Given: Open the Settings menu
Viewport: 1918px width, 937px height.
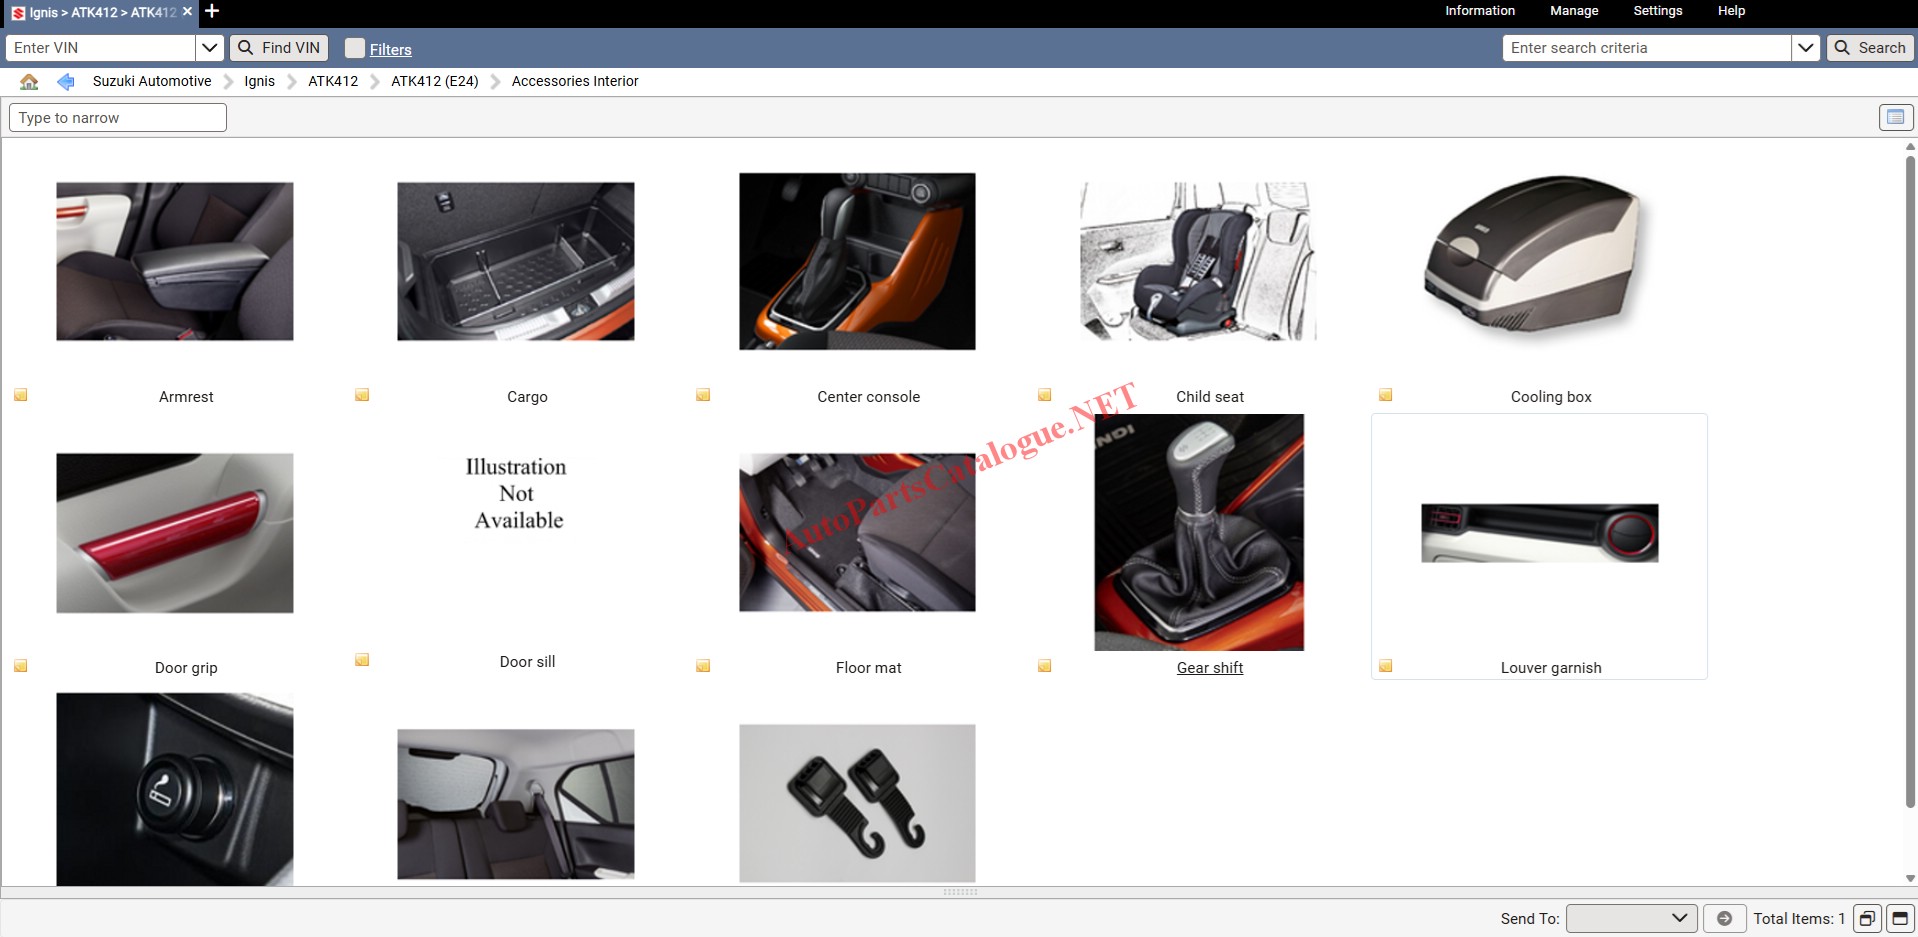Looking at the screenshot, I should click(1657, 11).
